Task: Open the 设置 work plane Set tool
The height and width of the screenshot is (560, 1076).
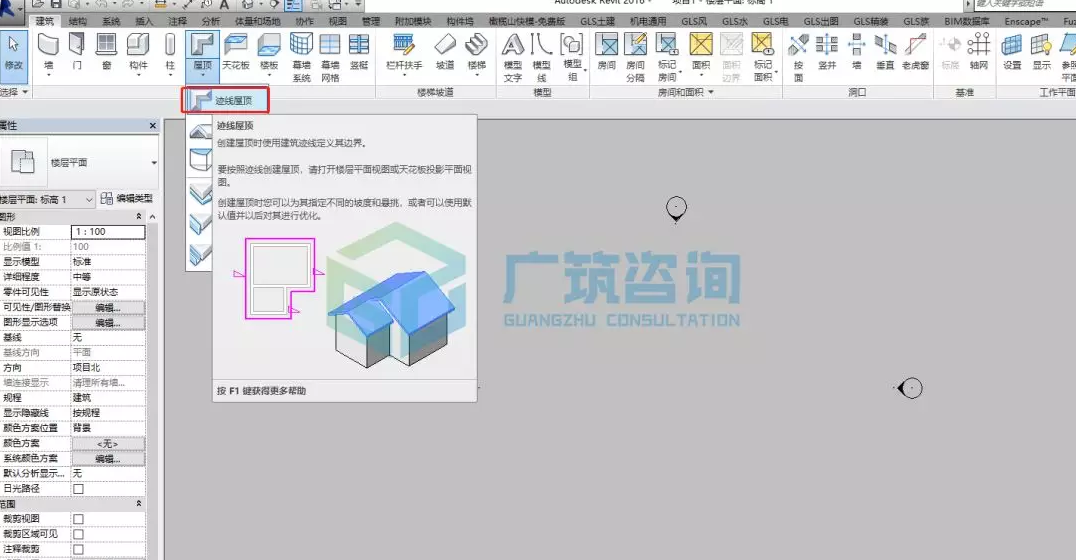Action: click(x=1012, y=52)
